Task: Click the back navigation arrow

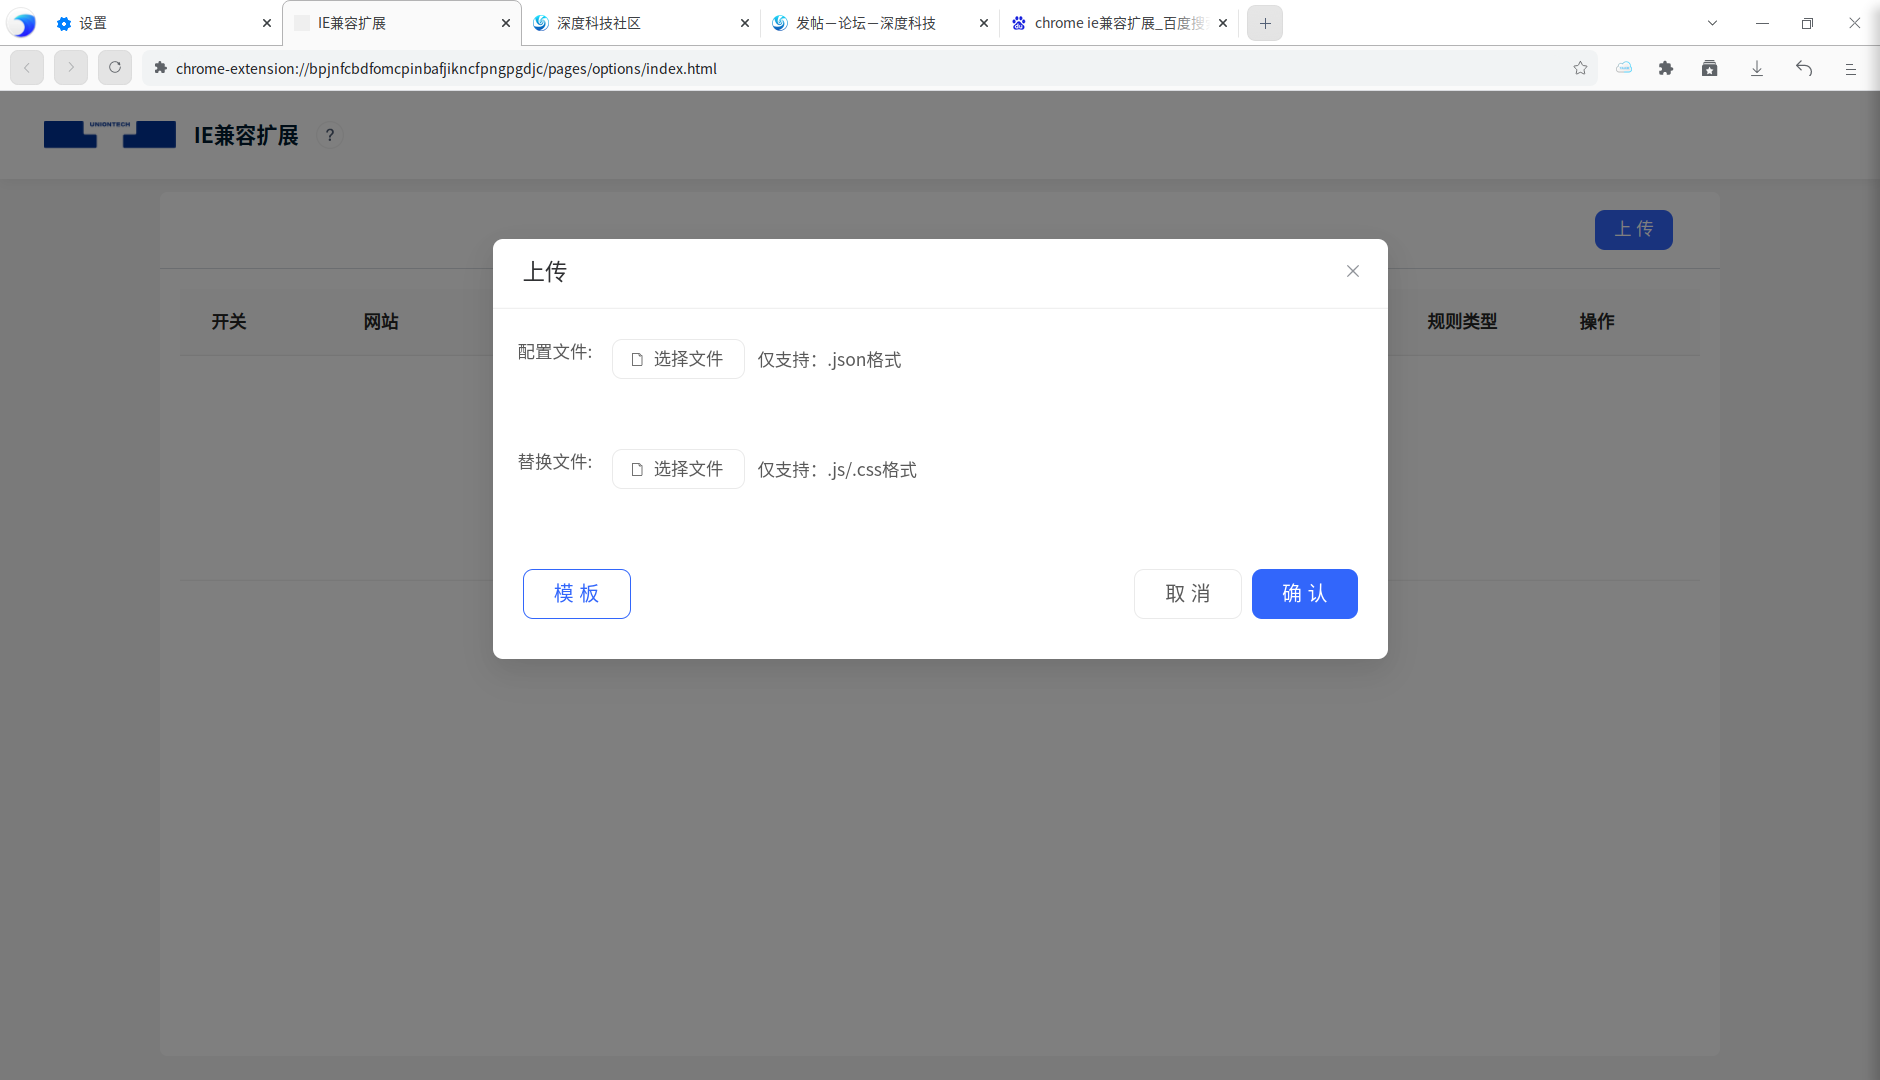Action: pos(26,67)
